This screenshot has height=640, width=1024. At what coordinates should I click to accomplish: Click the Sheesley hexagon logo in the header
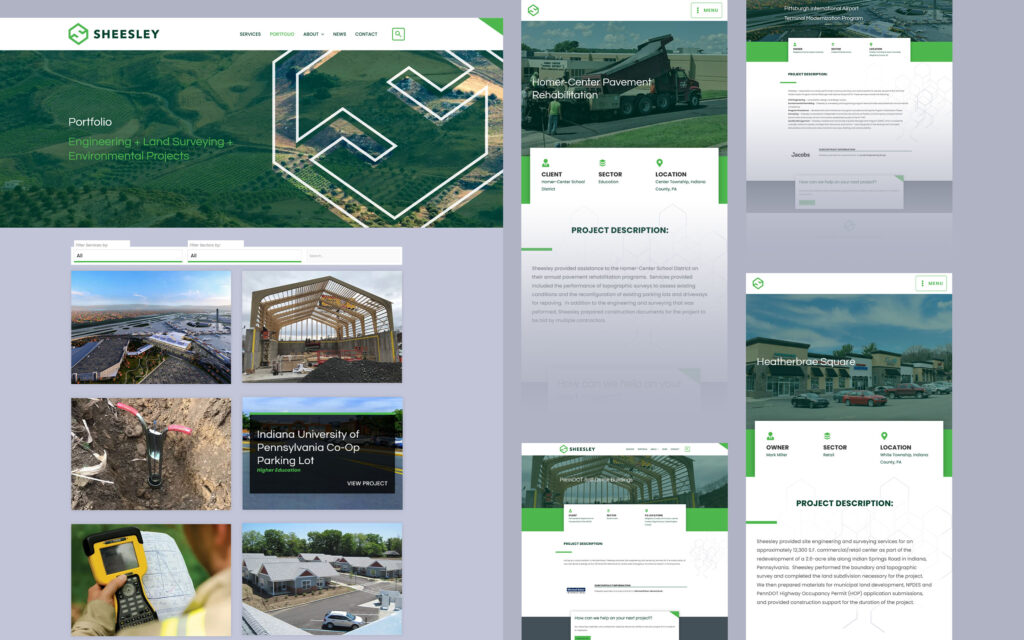[80, 32]
